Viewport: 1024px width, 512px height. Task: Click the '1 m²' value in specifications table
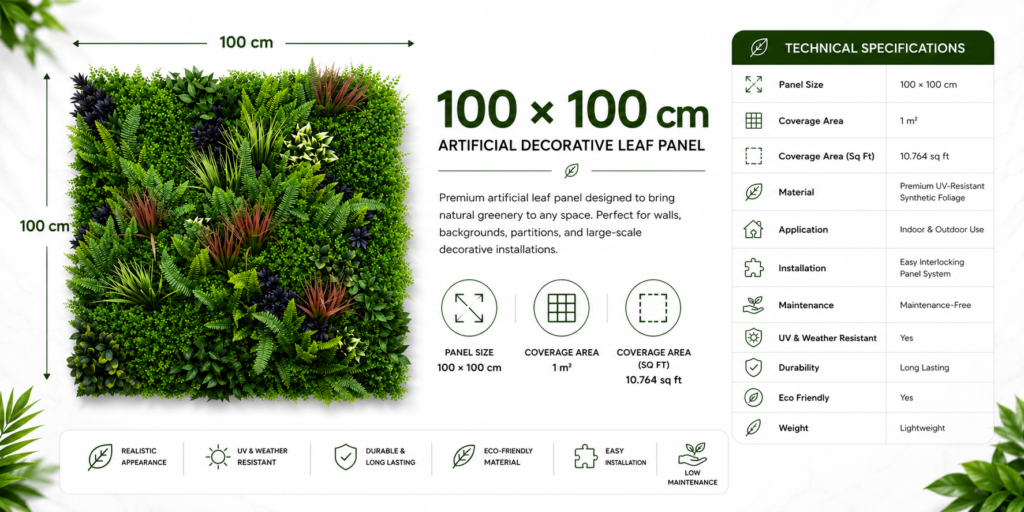point(908,121)
